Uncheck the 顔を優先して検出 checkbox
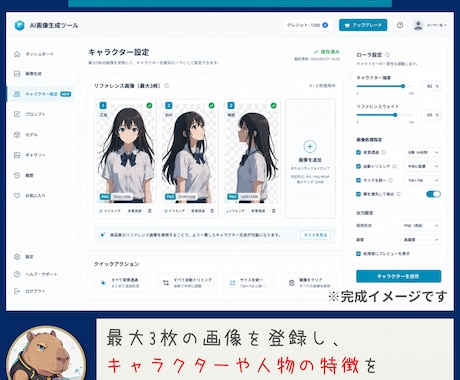 [x=358, y=194]
